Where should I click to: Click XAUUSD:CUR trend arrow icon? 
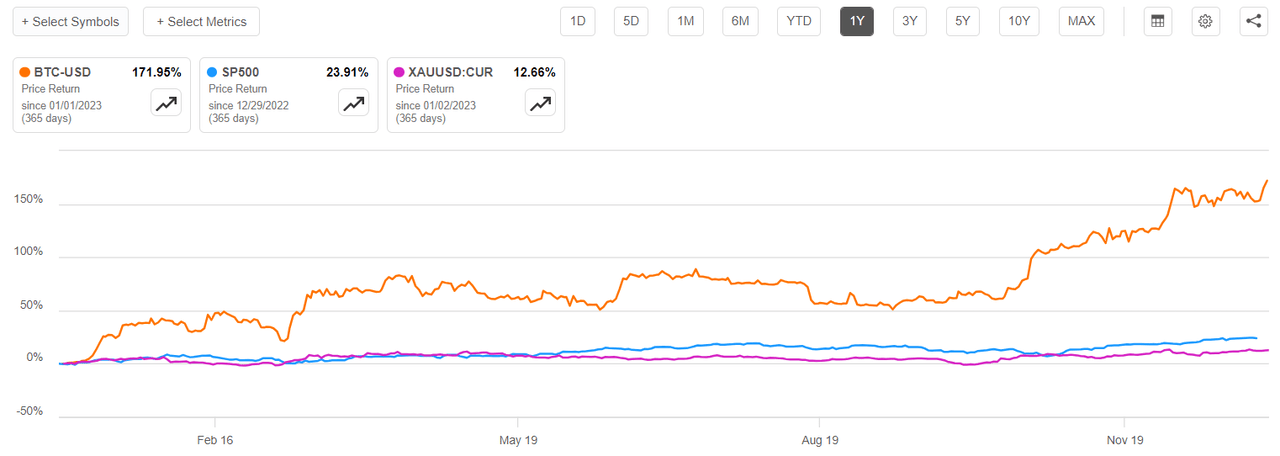point(540,102)
